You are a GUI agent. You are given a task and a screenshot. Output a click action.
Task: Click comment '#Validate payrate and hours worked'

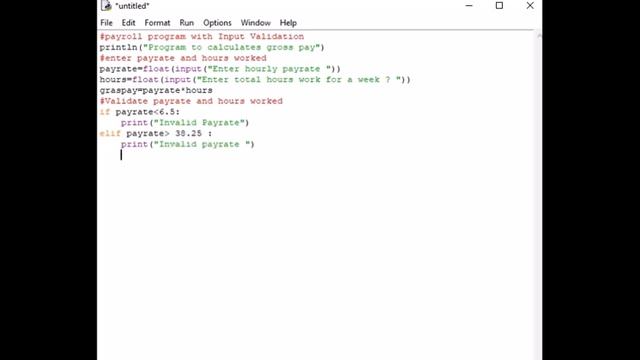(191, 101)
